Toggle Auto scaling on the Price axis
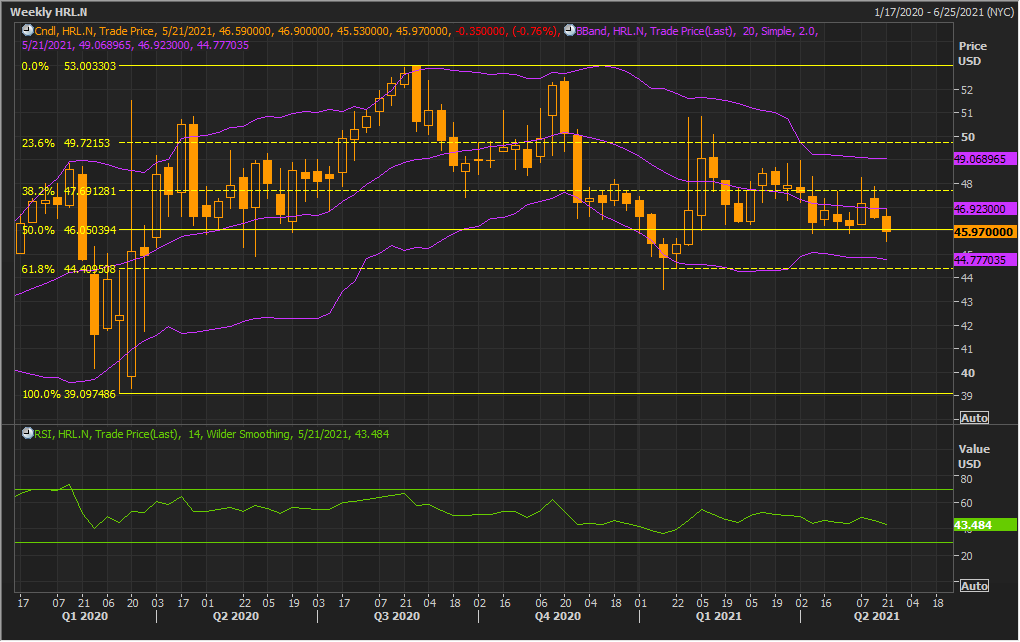This screenshot has height=642, width=1020. [x=974, y=418]
